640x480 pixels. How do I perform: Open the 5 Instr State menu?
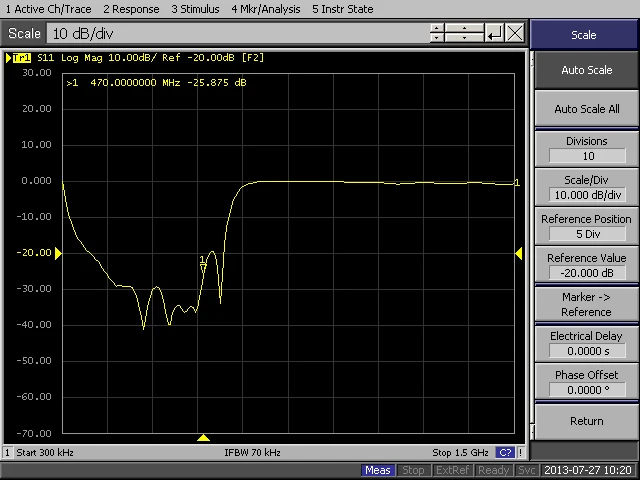click(x=342, y=9)
